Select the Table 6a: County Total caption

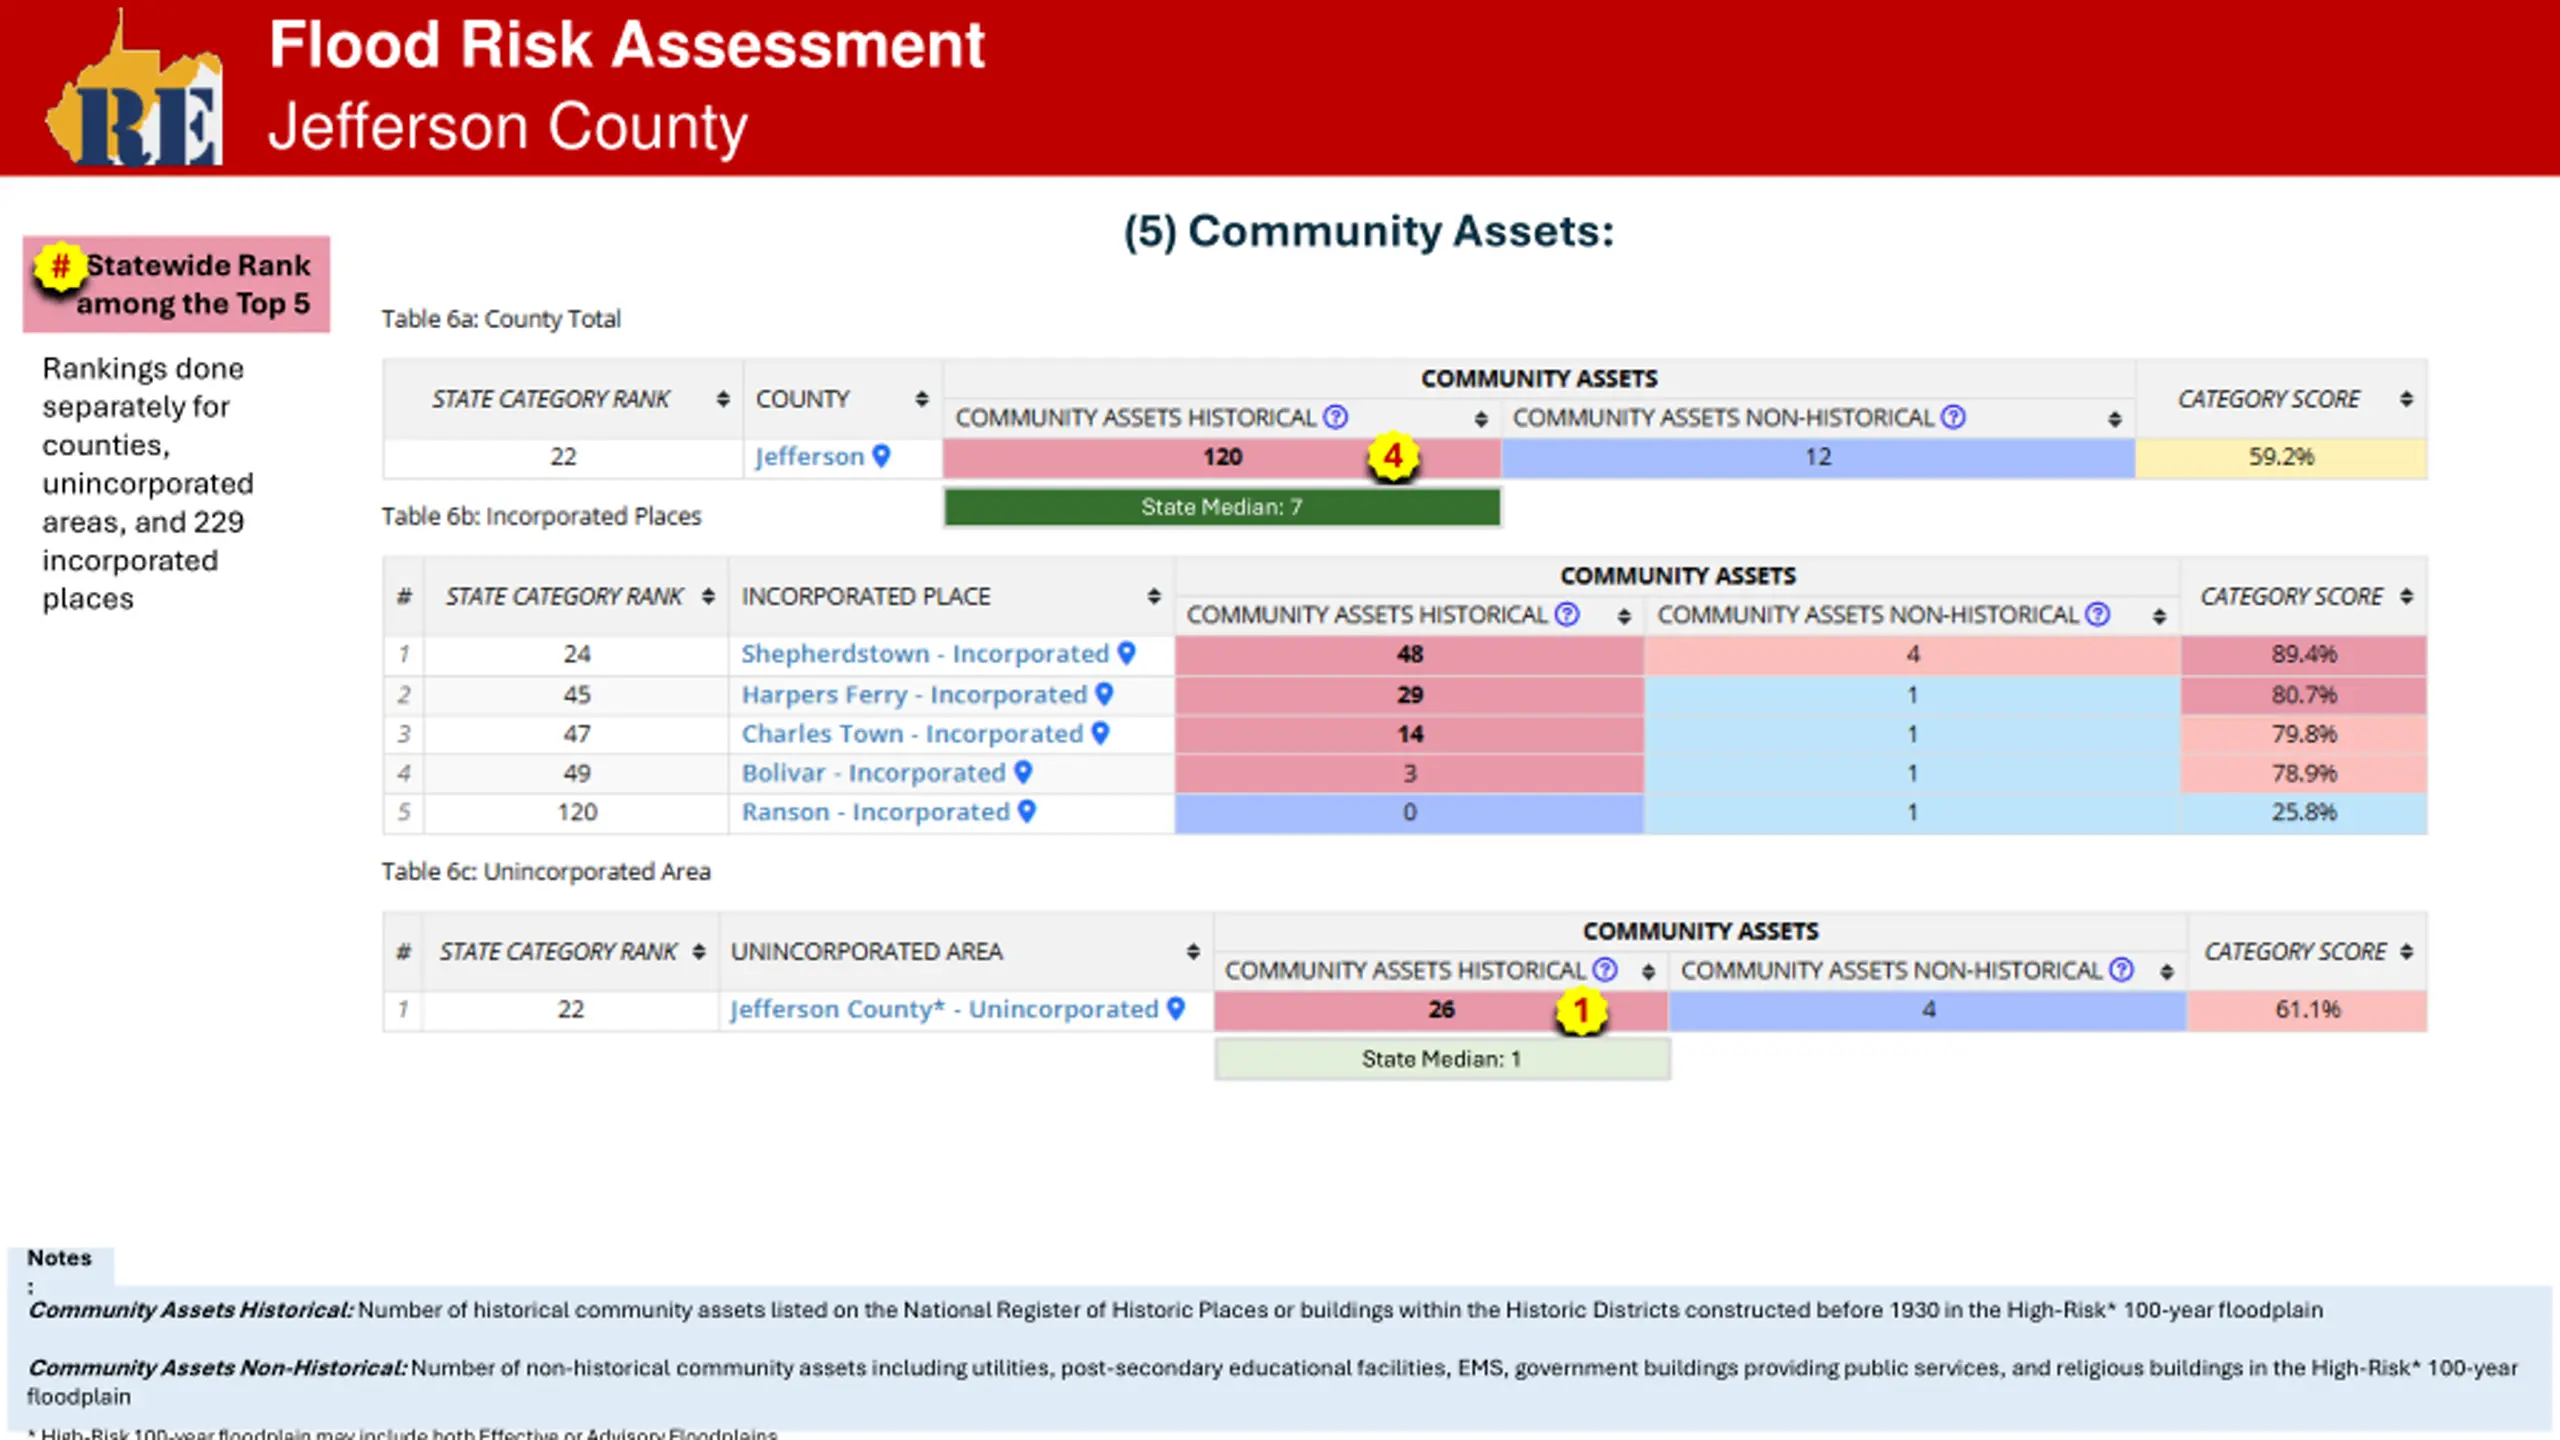[x=501, y=319]
